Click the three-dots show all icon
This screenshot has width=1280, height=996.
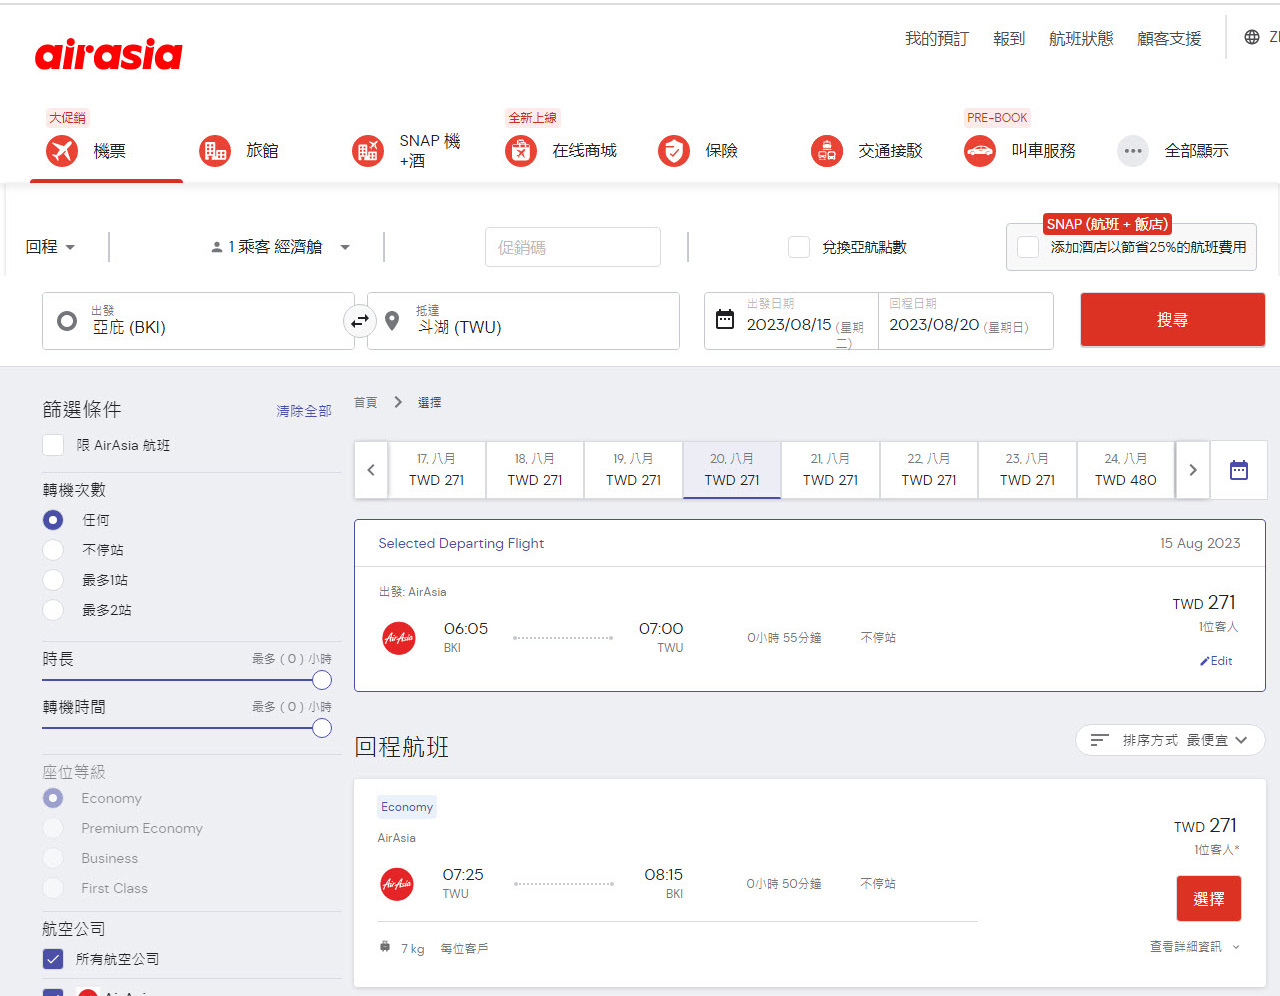coord(1133,151)
